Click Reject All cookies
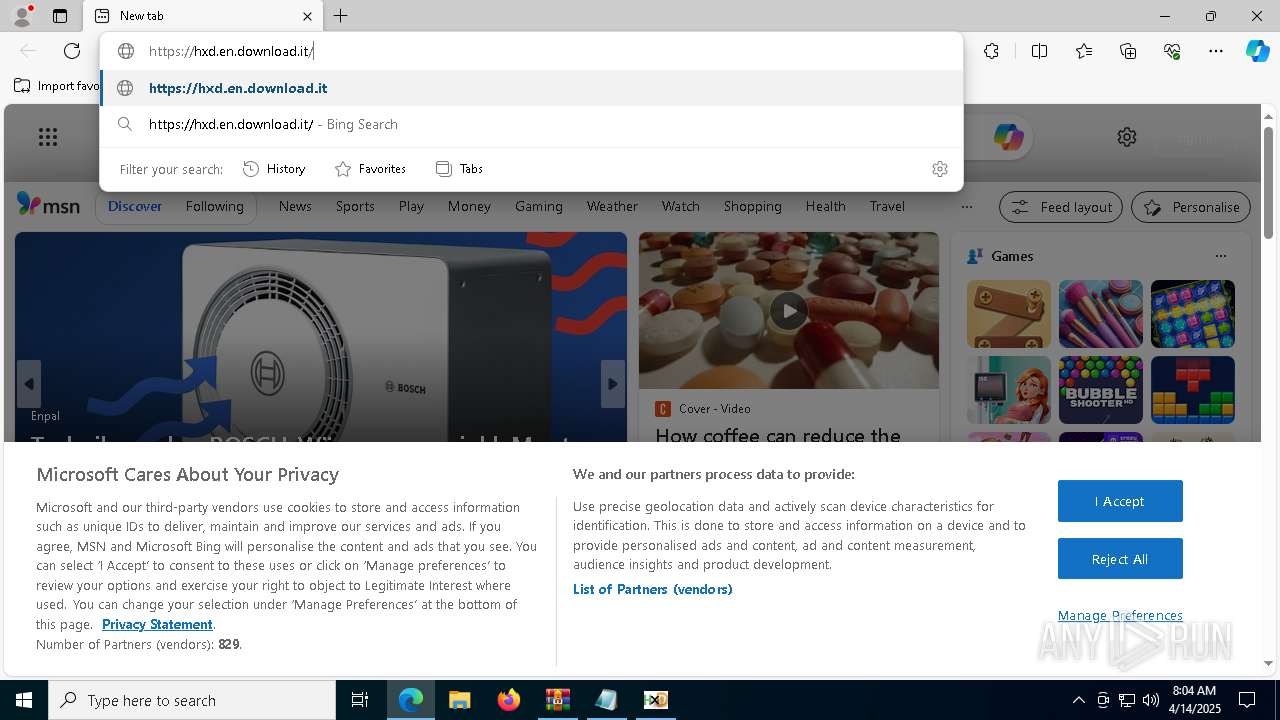 coord(1120,559)
